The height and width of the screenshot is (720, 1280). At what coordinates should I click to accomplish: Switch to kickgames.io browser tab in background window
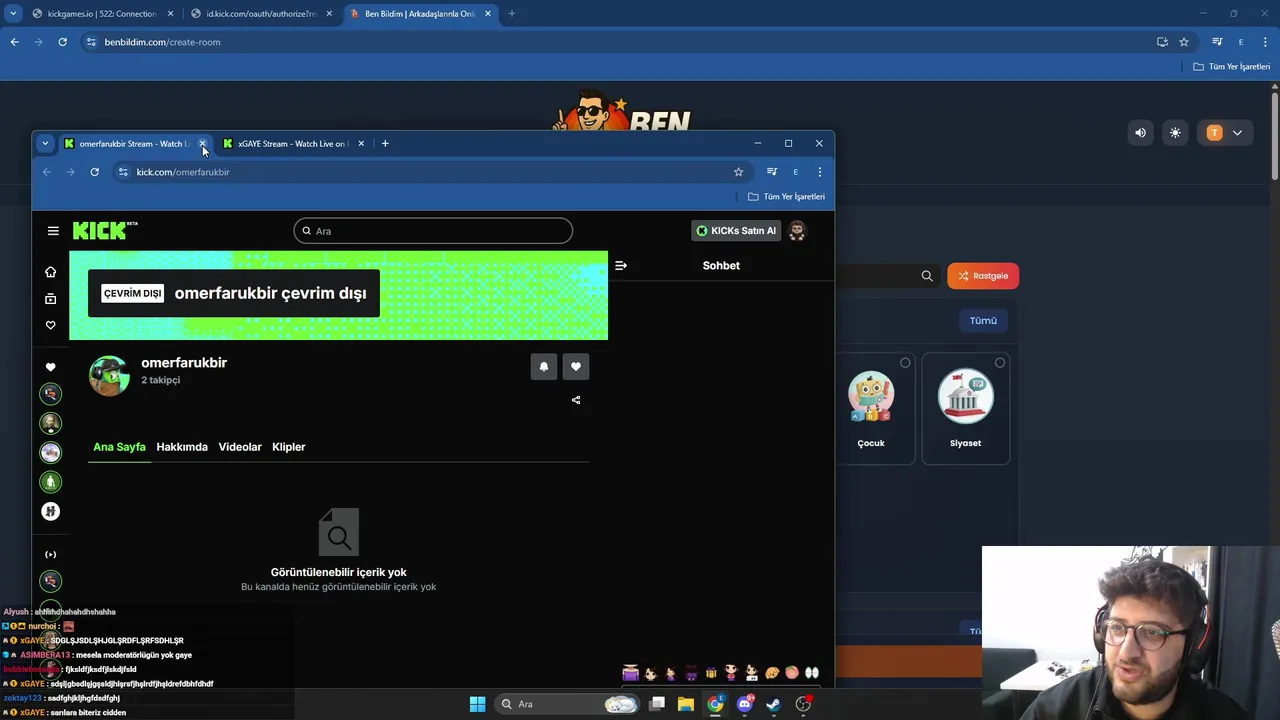click(x=100, y=14)
